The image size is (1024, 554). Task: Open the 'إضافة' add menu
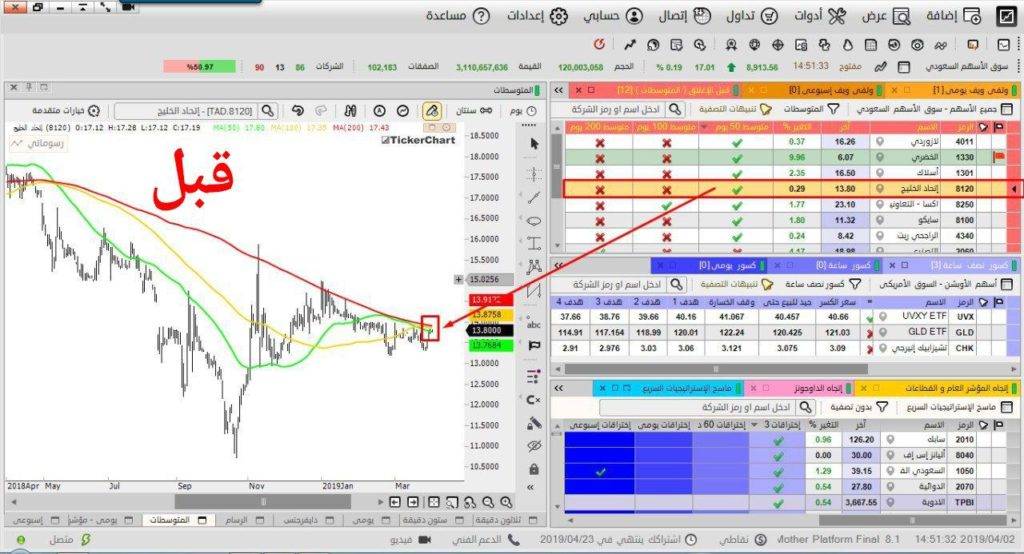[x=953, y=16]
